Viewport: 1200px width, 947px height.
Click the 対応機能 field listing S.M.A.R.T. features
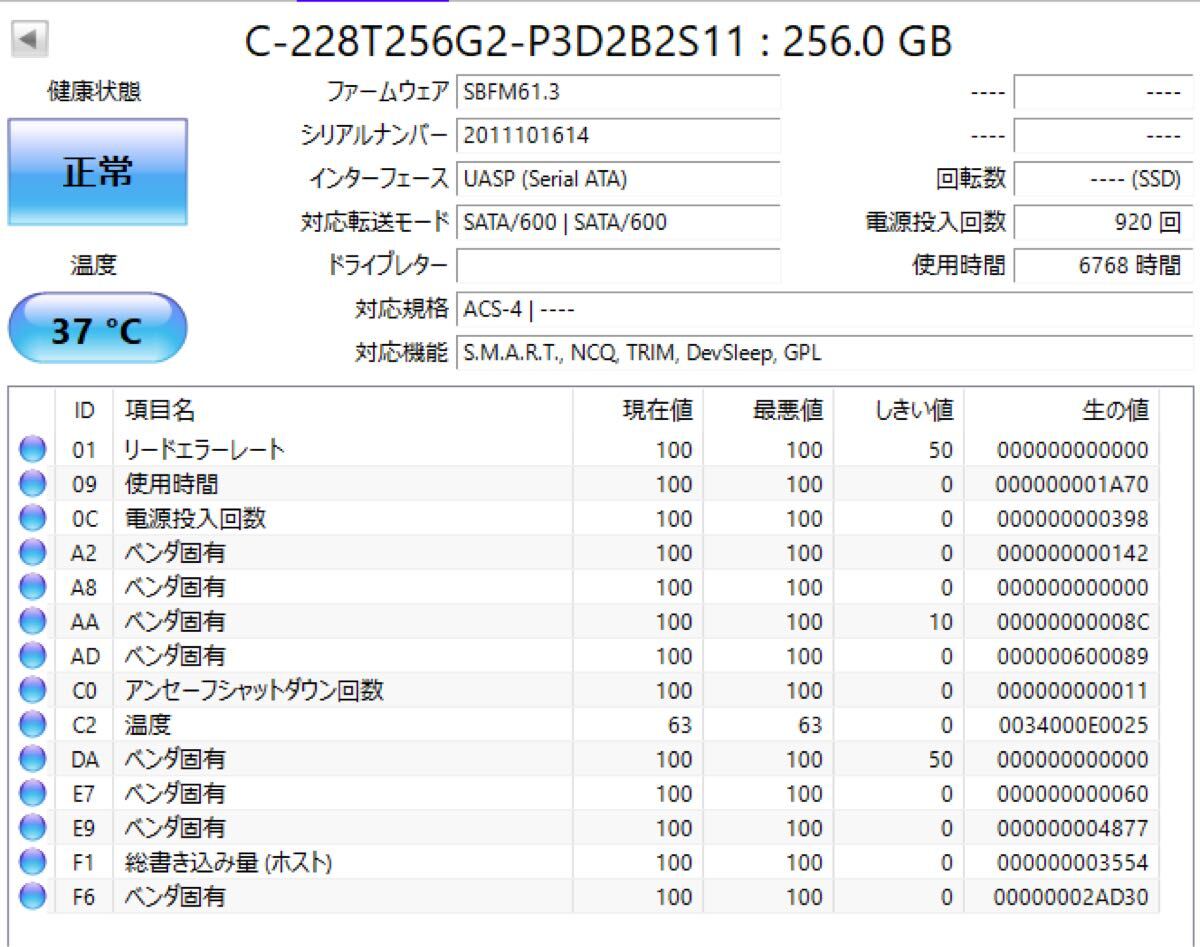tap(640, 353)
